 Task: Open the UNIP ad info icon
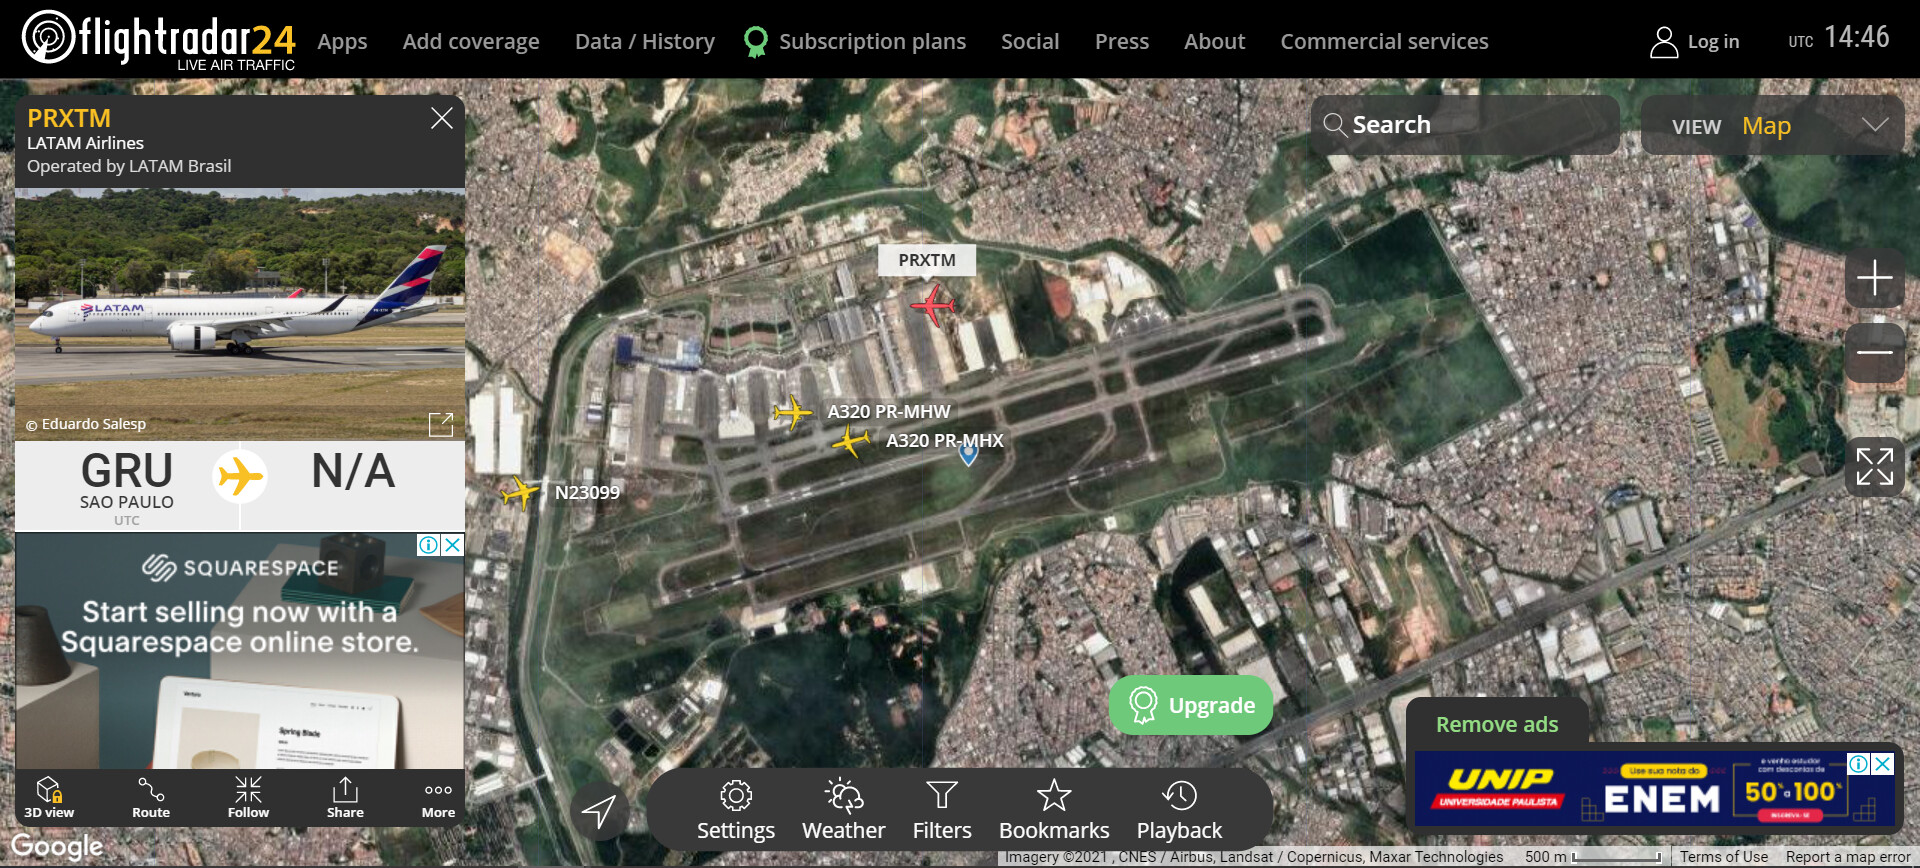(x=1859, y=764)
